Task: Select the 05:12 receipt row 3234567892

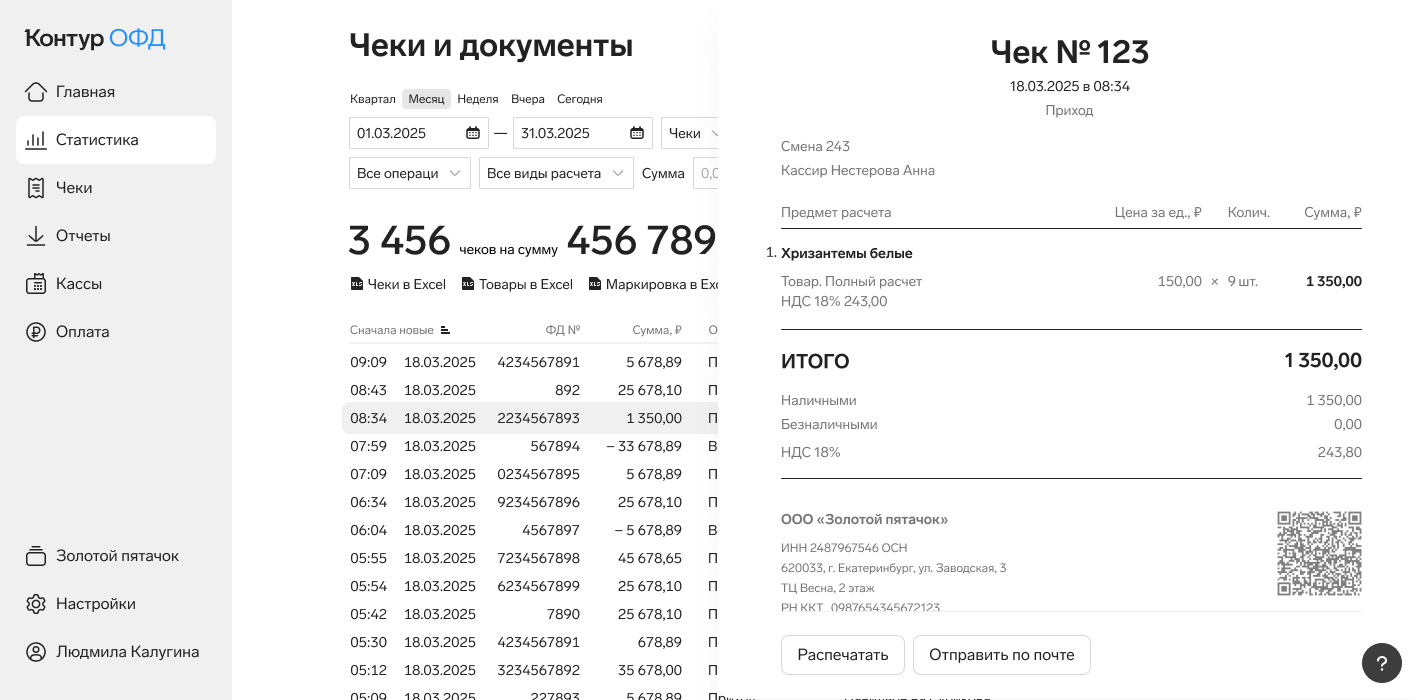Action: tap(530, 670)
